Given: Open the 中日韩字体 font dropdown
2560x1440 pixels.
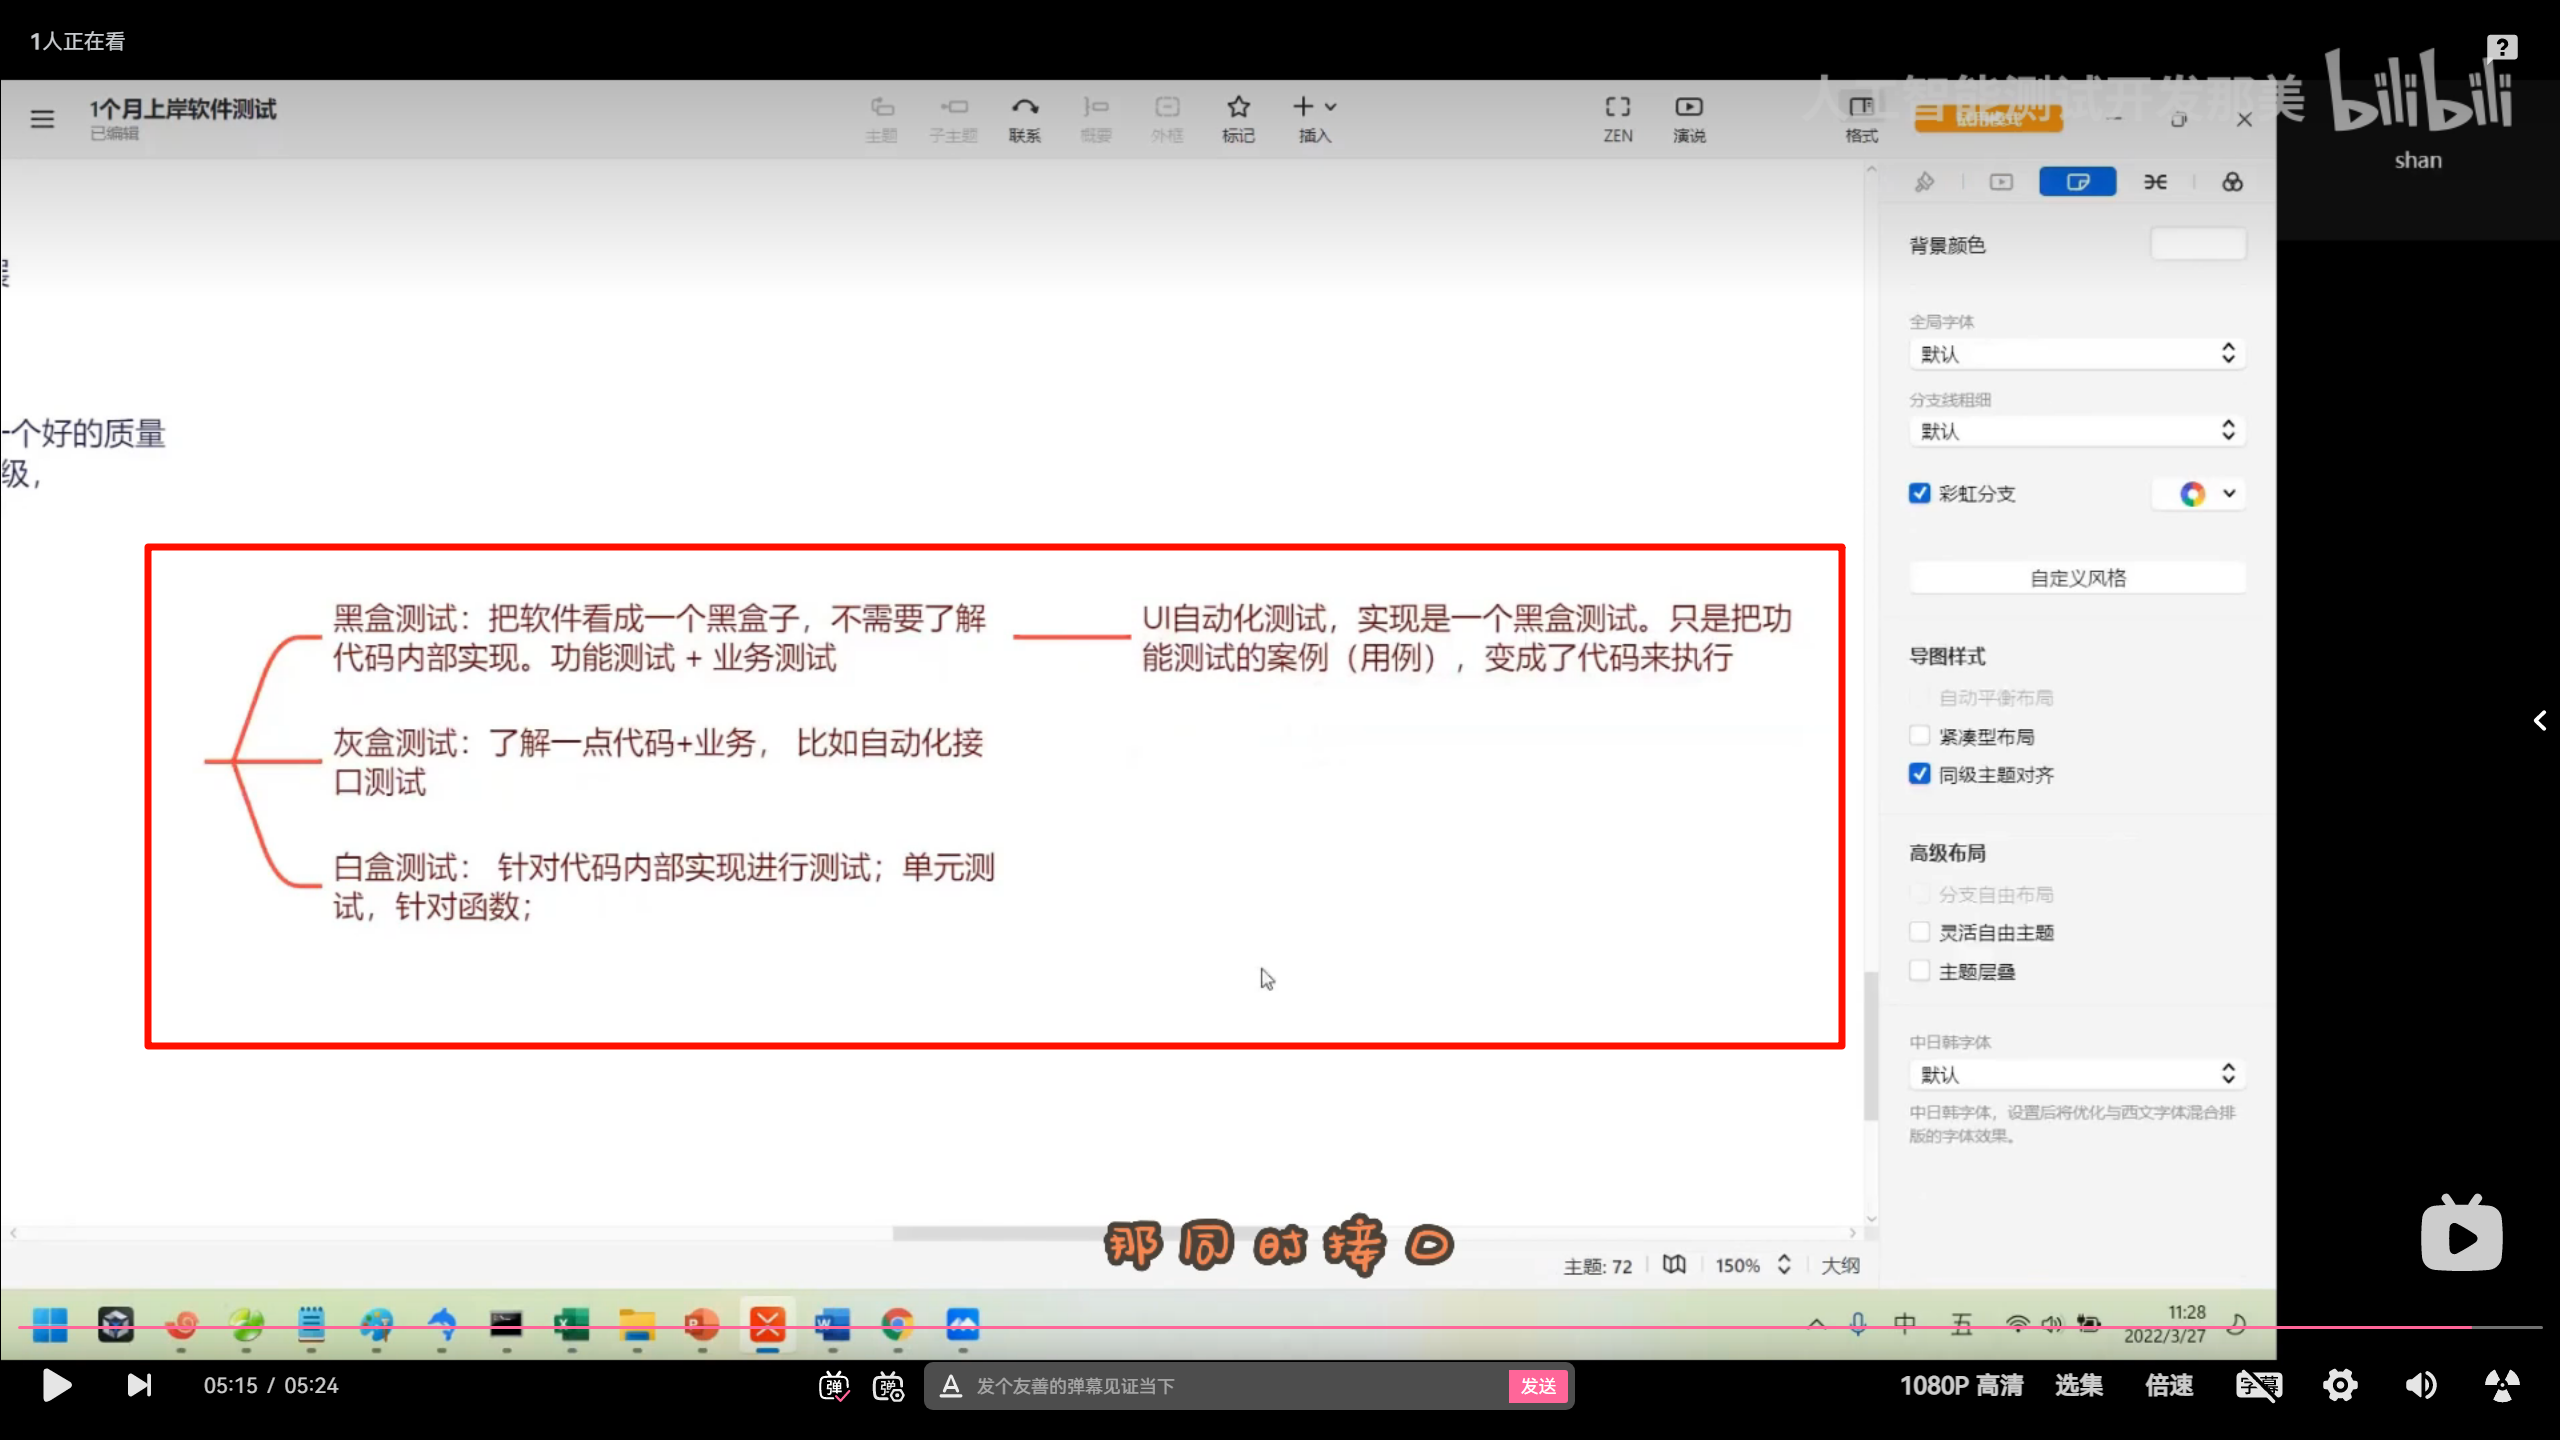Looking at the screenshot, I should (x=2078, y=1074).
